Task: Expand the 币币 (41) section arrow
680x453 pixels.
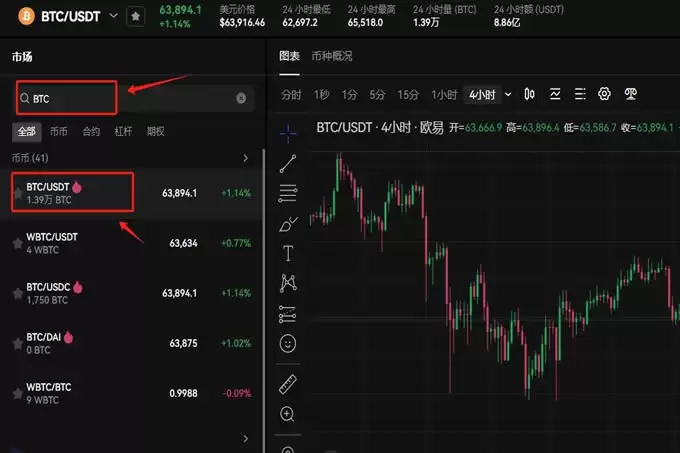Action: (x=246, y=158)
